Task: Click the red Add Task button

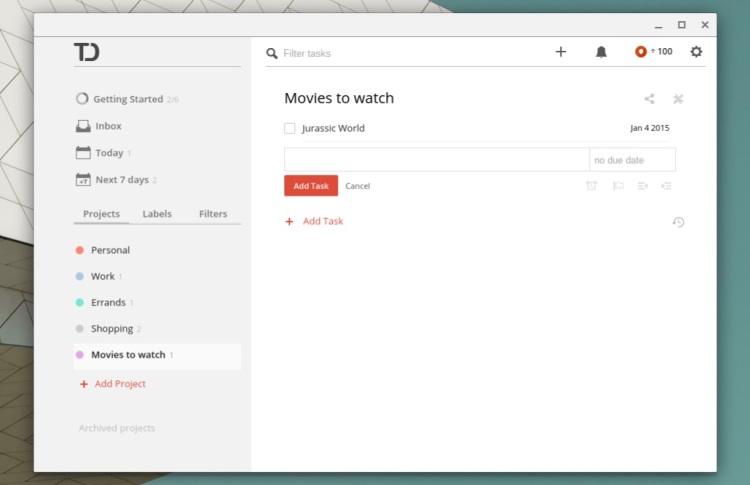Action: (311, 186)
